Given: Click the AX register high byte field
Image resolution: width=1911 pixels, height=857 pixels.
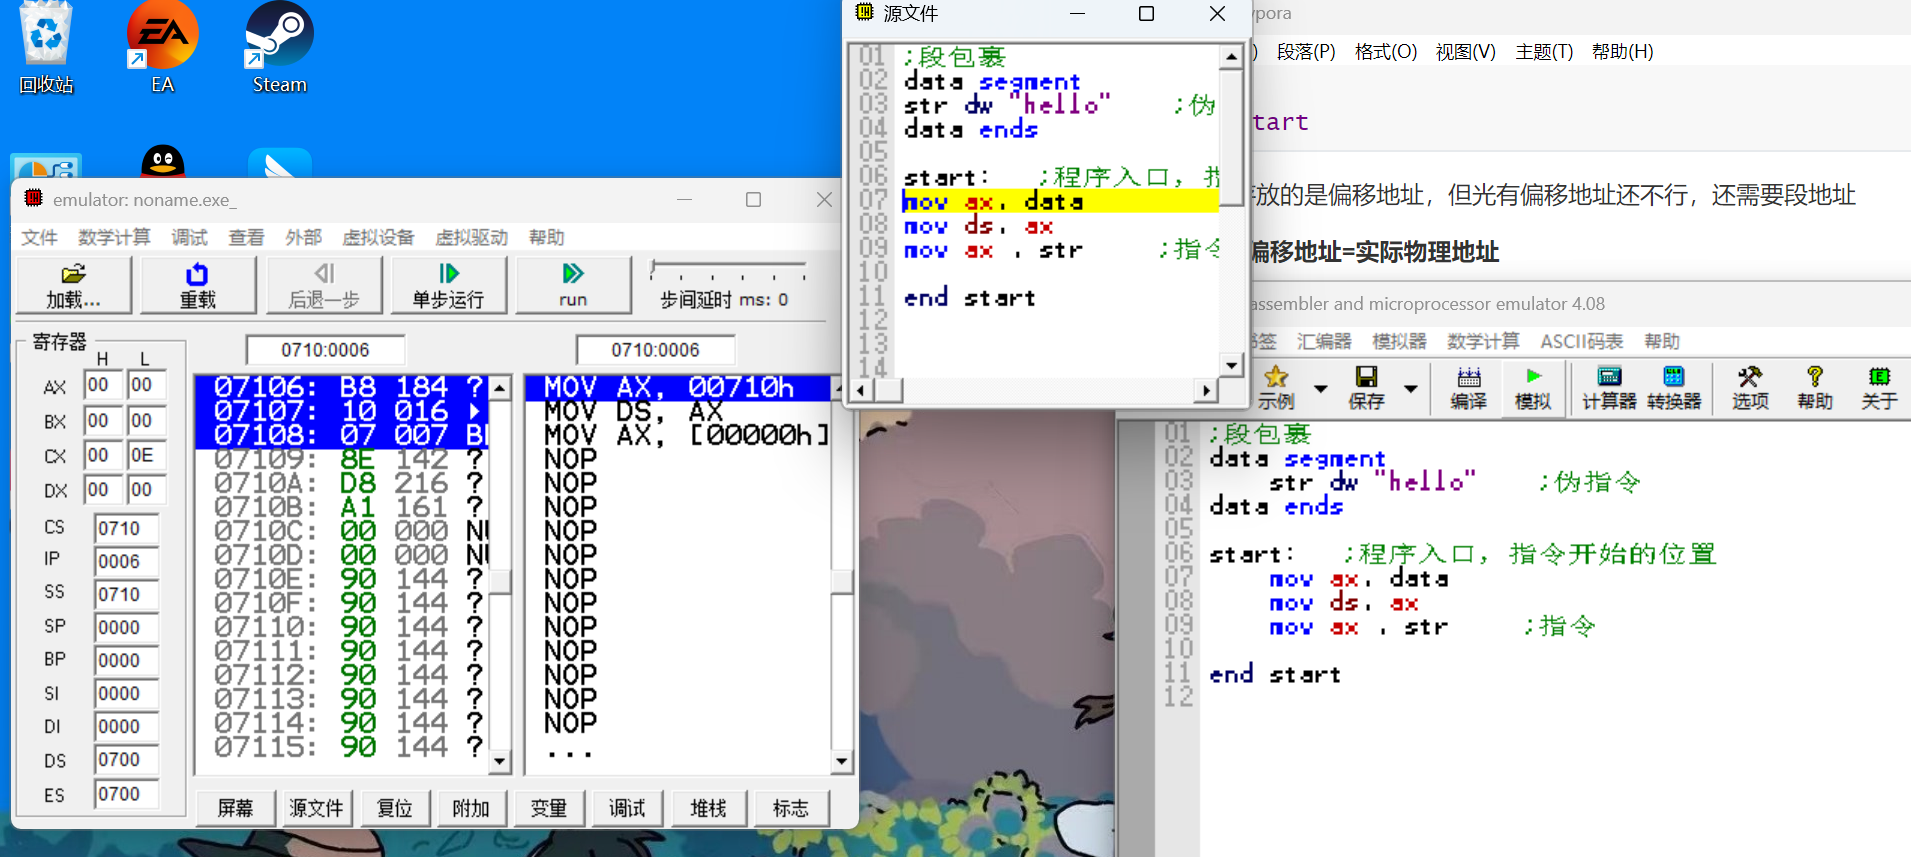Looking at the screenshot, I should click(102, 385).
